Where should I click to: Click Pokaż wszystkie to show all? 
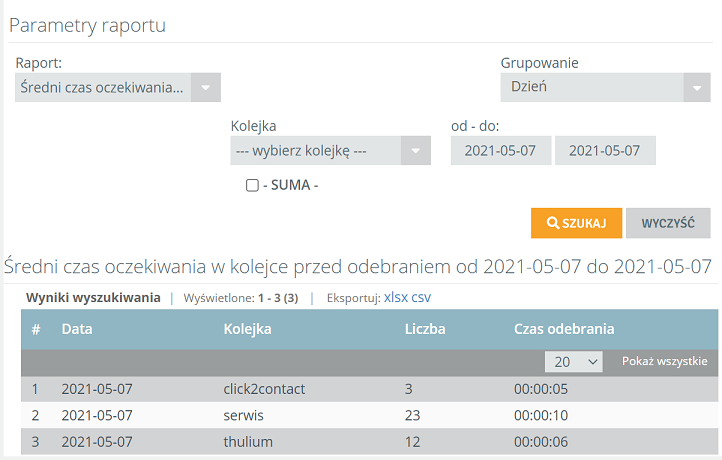tap(664, 361)
